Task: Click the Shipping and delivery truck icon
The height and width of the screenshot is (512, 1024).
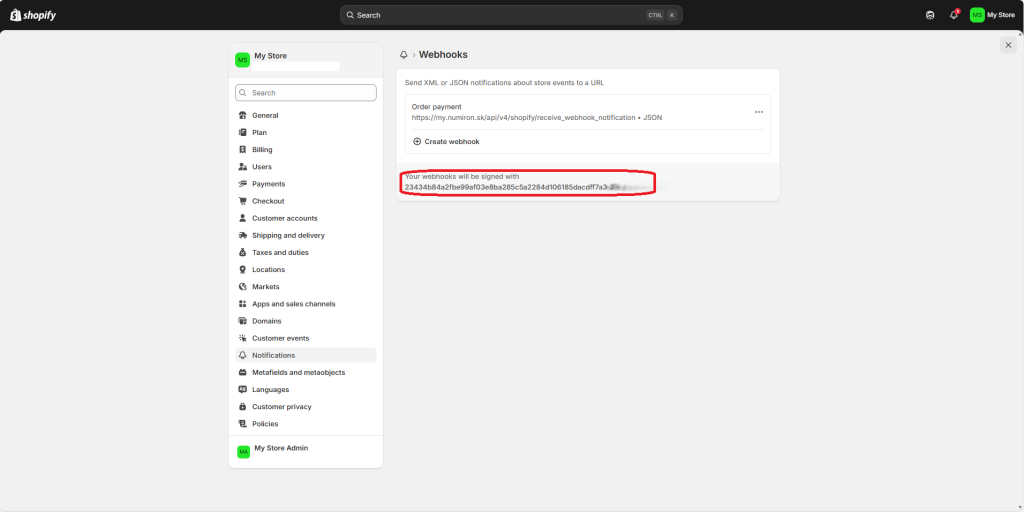Action: (243, 235)
